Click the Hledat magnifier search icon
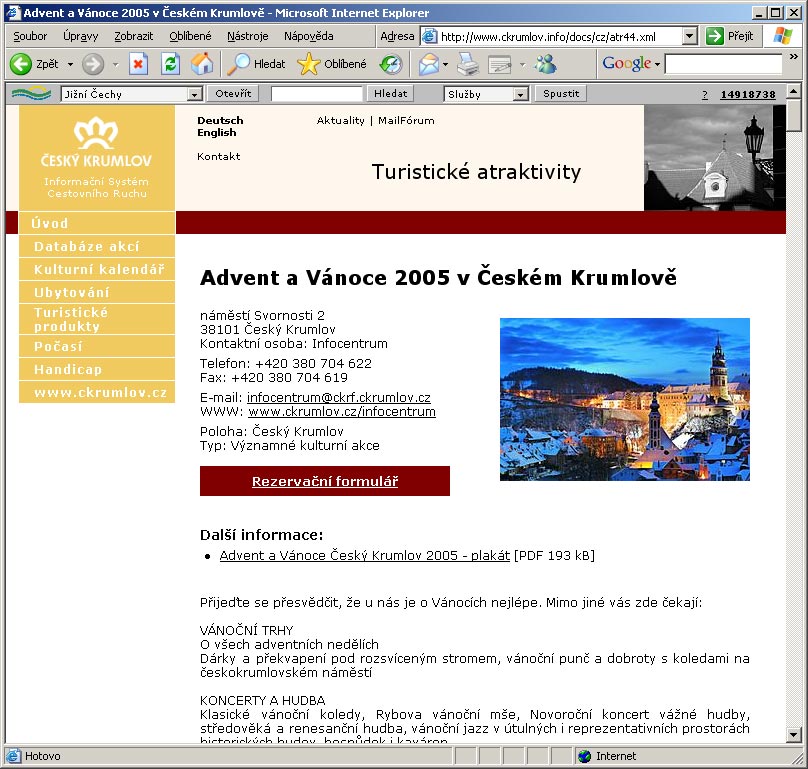The image size is (808, 769). (239, 64)
